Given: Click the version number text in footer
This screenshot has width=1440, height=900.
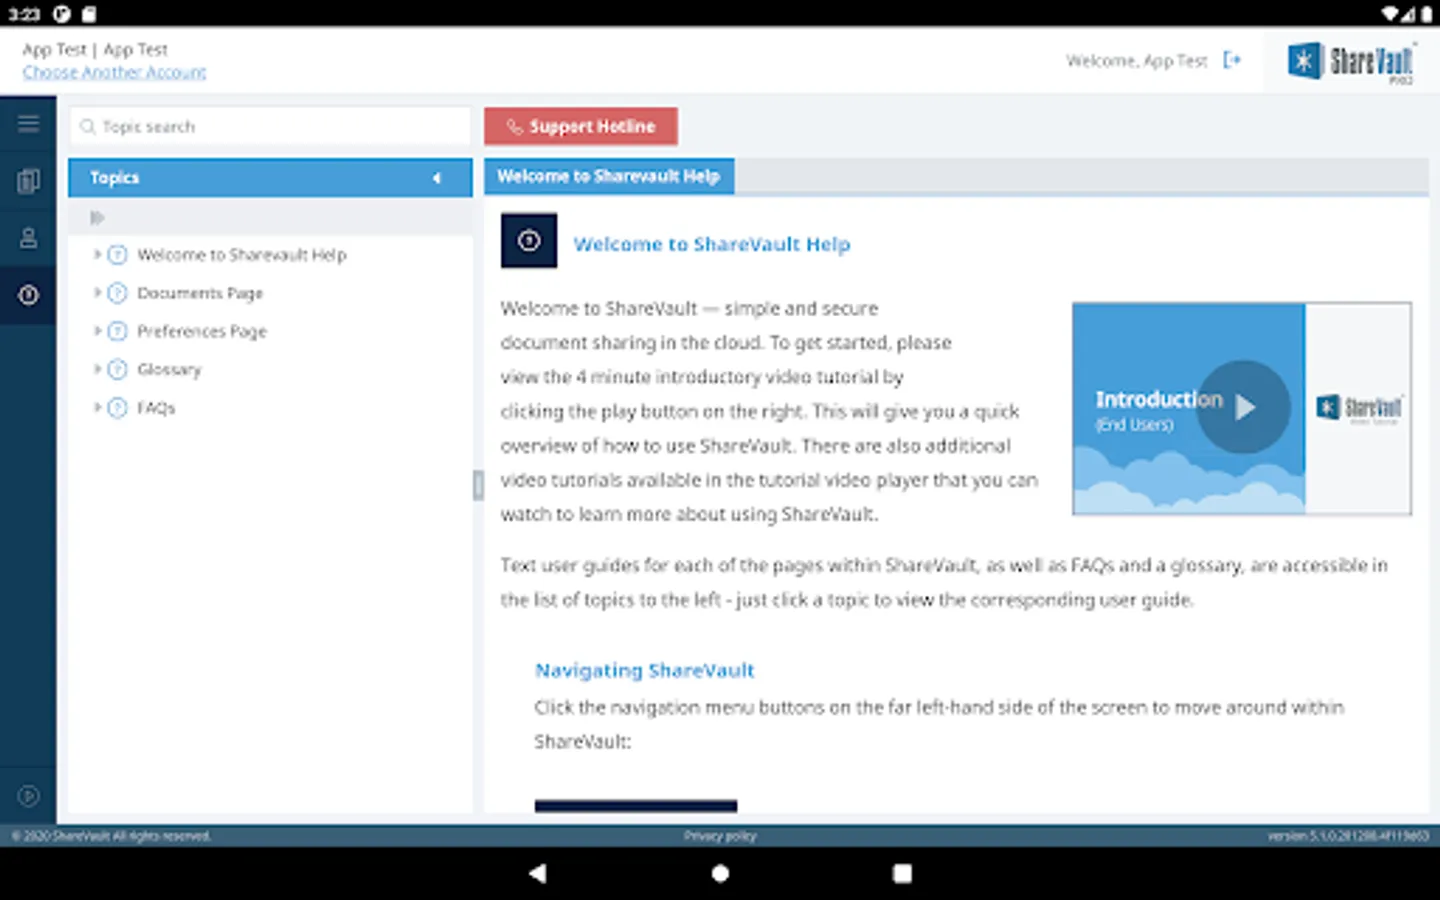Looking at the screenshot, I should tap(1348, 836).
